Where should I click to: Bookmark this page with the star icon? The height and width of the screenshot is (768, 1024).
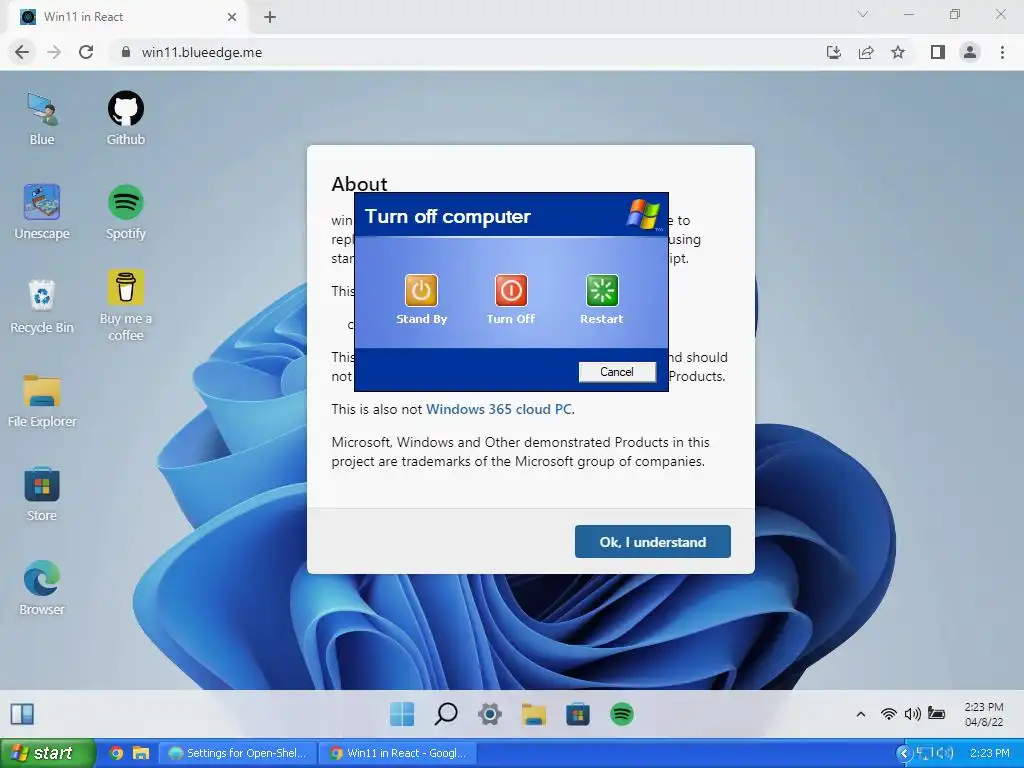(x=898, y=52)
